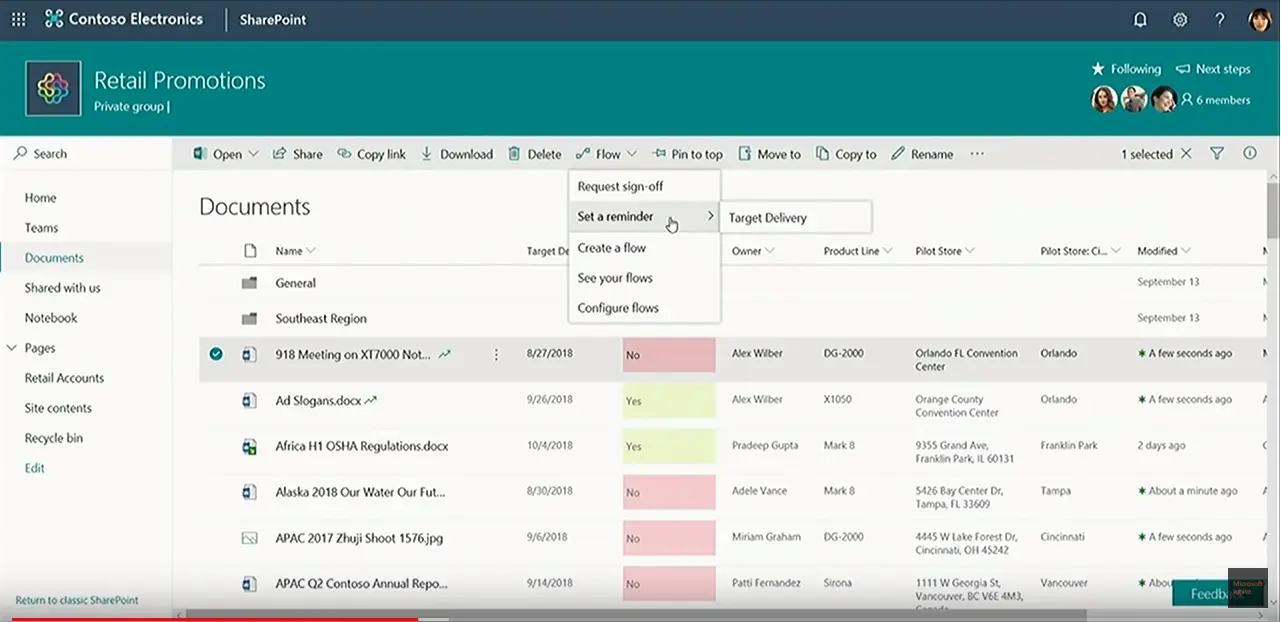The width and height of the screenshot is (1281, 622).
Task: Click the help question mark icon
Action: [x=1219, y=20]
